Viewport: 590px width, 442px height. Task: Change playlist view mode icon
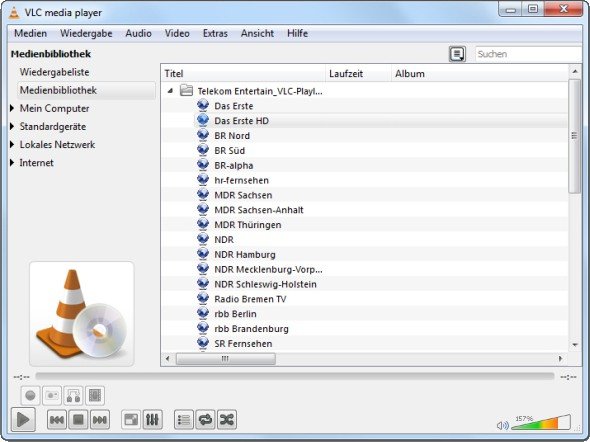pyautogui.click(x=457, y=54)
